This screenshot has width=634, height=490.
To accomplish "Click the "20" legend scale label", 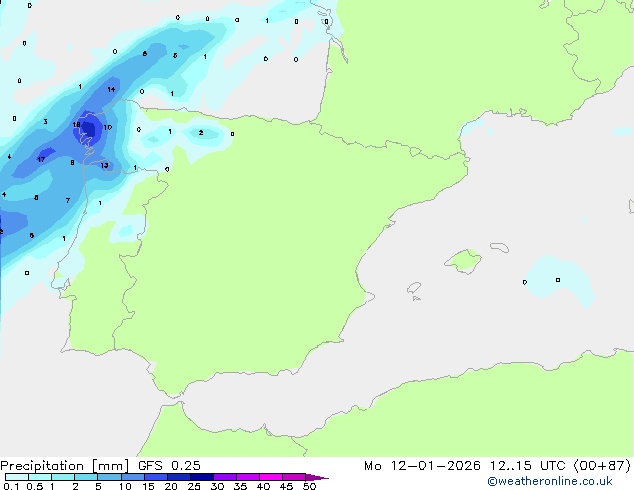I will 171,486.
